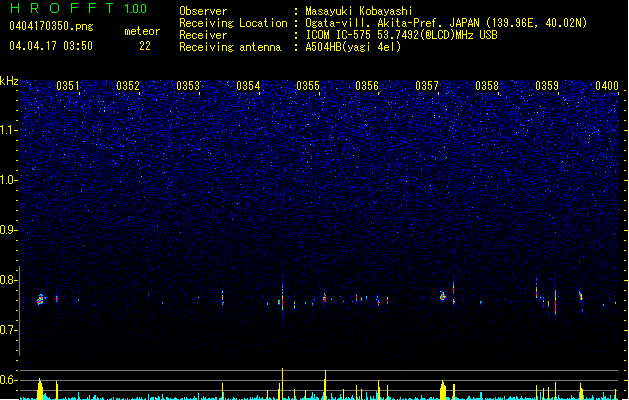
Task: Click the 0400 time axis label
Action: coord(607,86)
